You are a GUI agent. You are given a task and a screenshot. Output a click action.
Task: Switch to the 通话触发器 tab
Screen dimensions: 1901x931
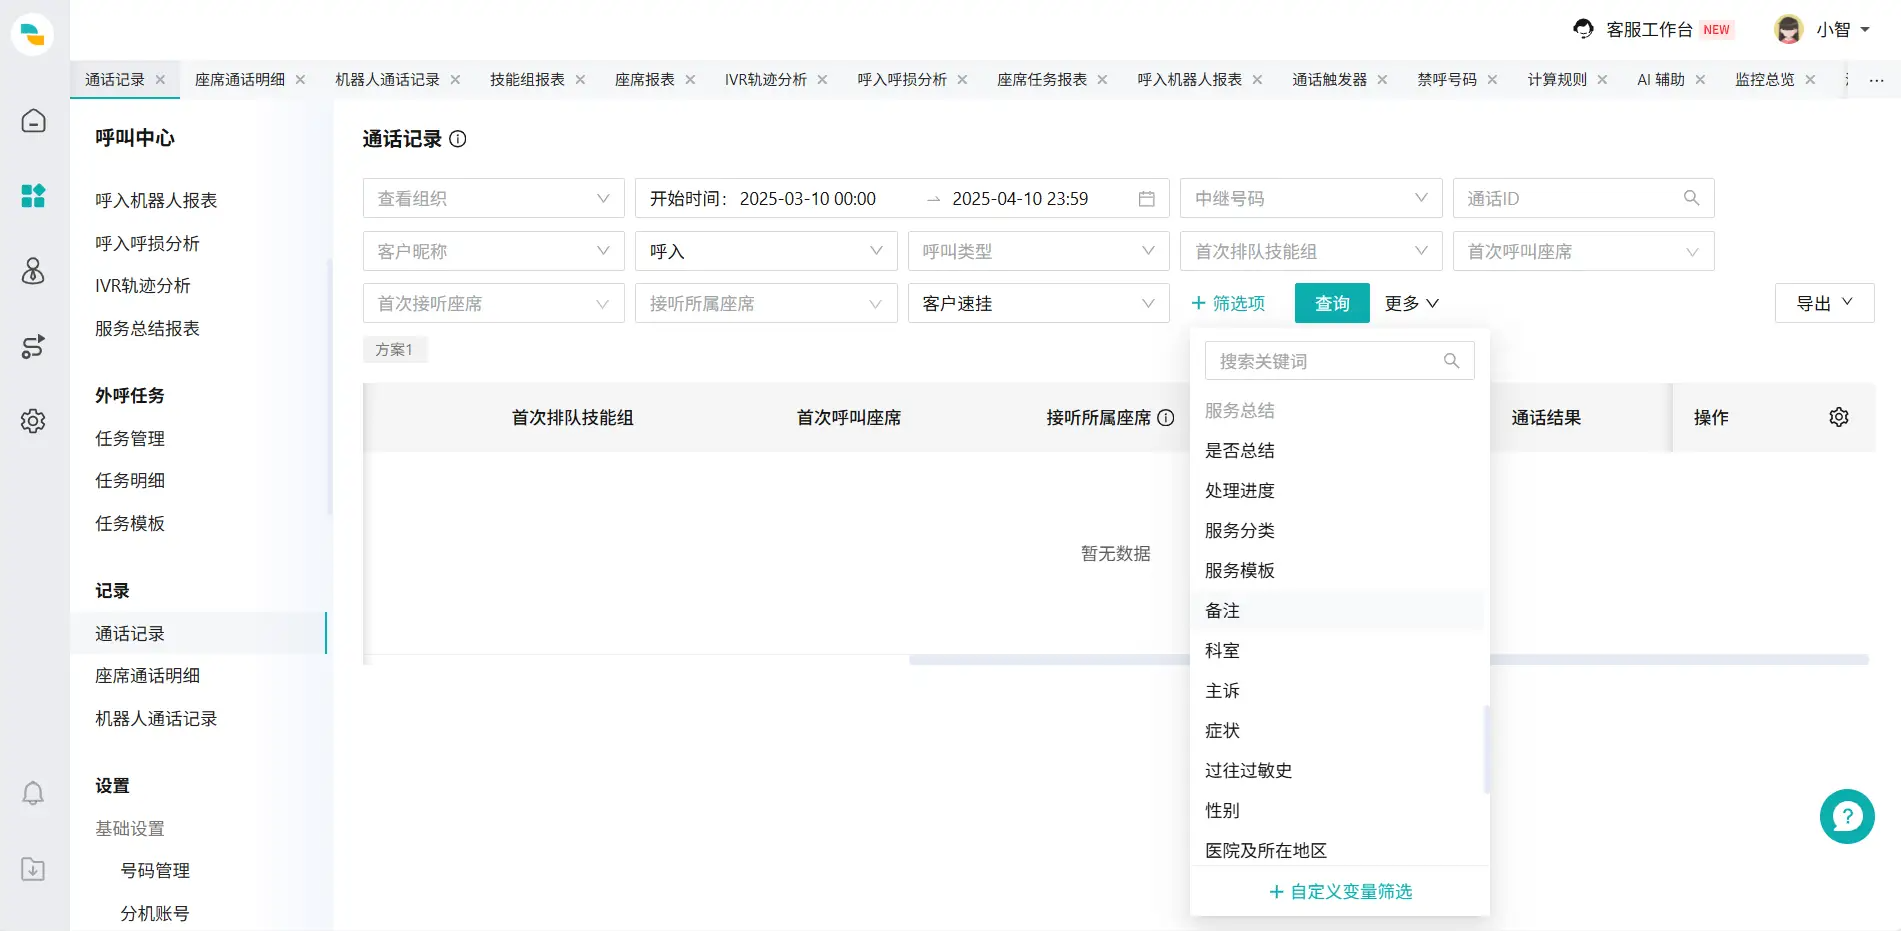point(1329,79)
